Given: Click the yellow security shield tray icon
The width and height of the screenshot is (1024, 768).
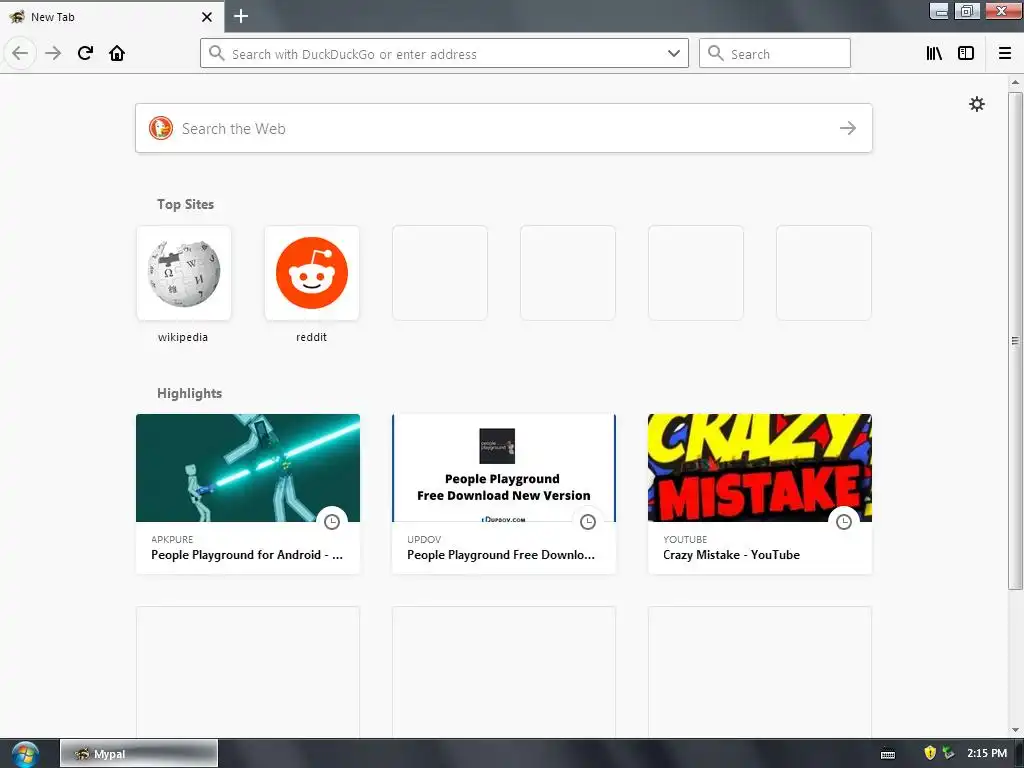Looking at the screenshot, I should [930, 753].
